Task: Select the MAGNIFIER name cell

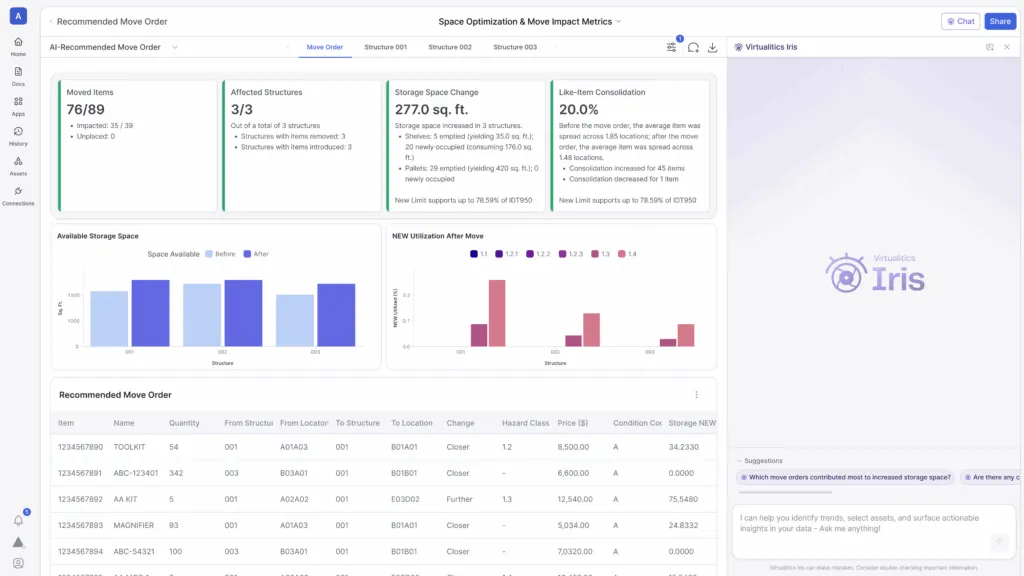Action: (133, 525)
